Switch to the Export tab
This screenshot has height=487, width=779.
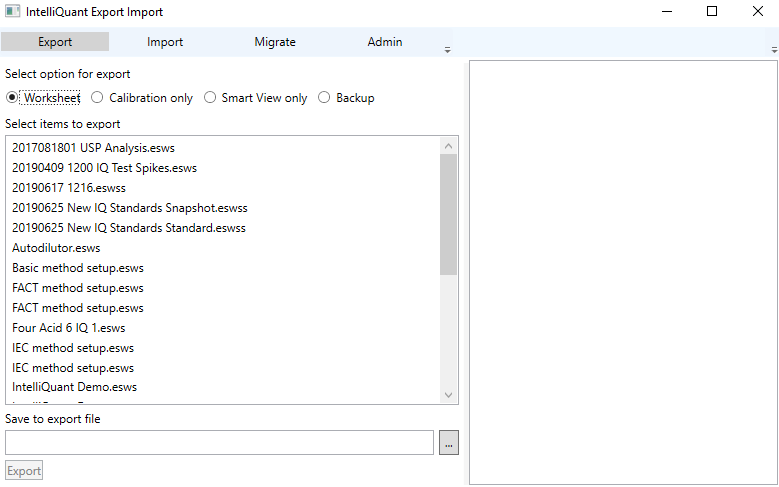point(55,42)
